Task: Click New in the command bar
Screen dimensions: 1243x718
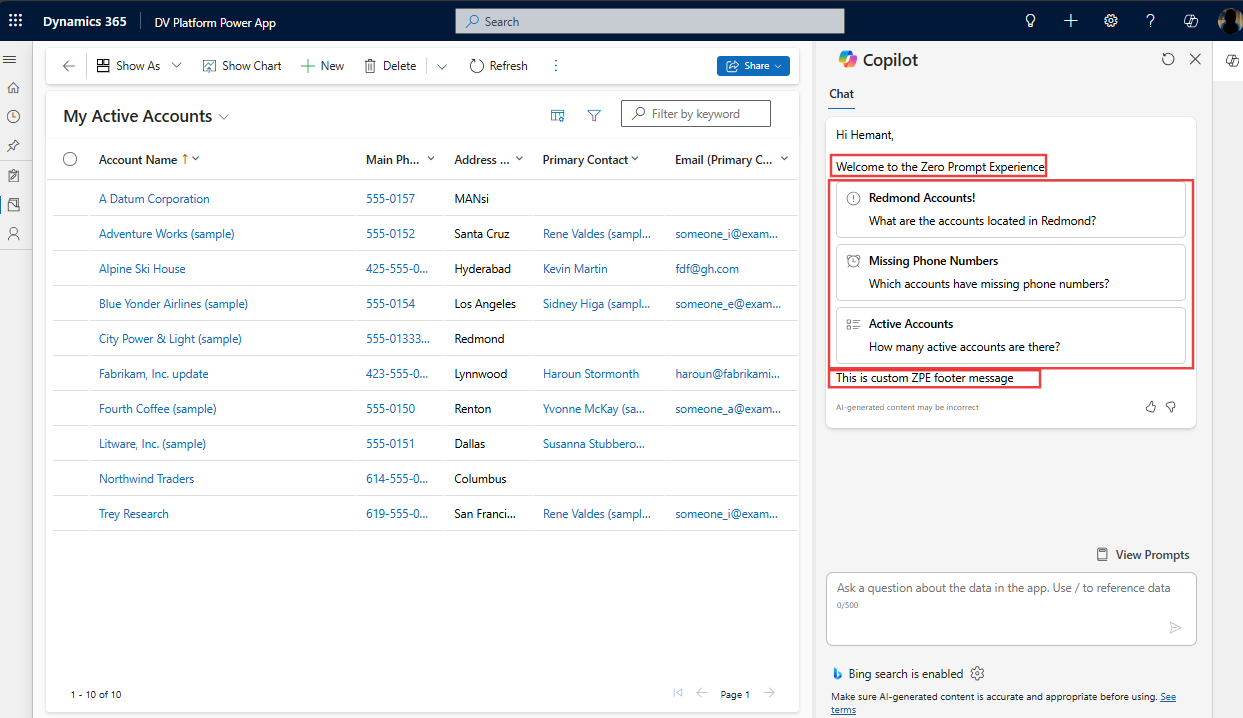Action: pyautogui.click(x=322, y=66)
